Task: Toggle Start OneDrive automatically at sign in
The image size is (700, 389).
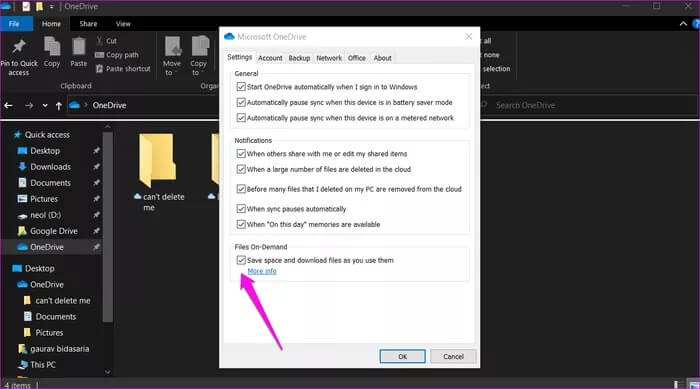Action: pos(241,87)
